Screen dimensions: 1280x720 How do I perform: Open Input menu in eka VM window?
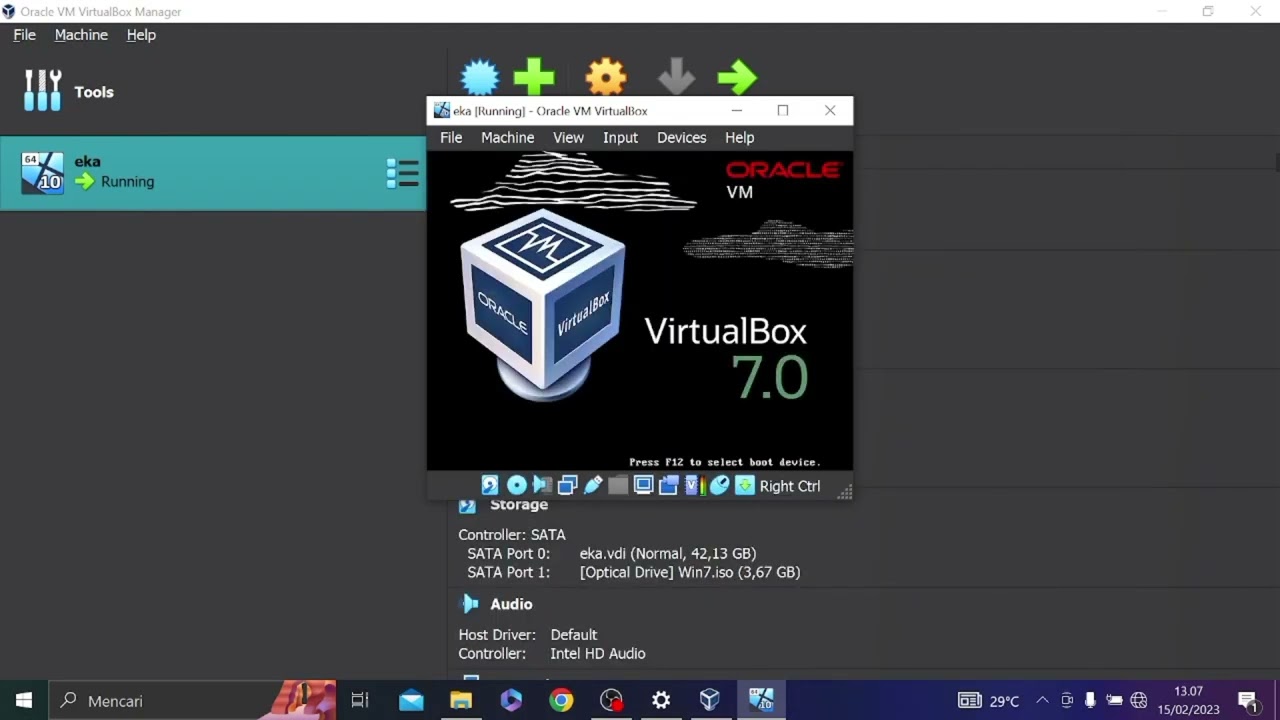click(x=620, y=138)
